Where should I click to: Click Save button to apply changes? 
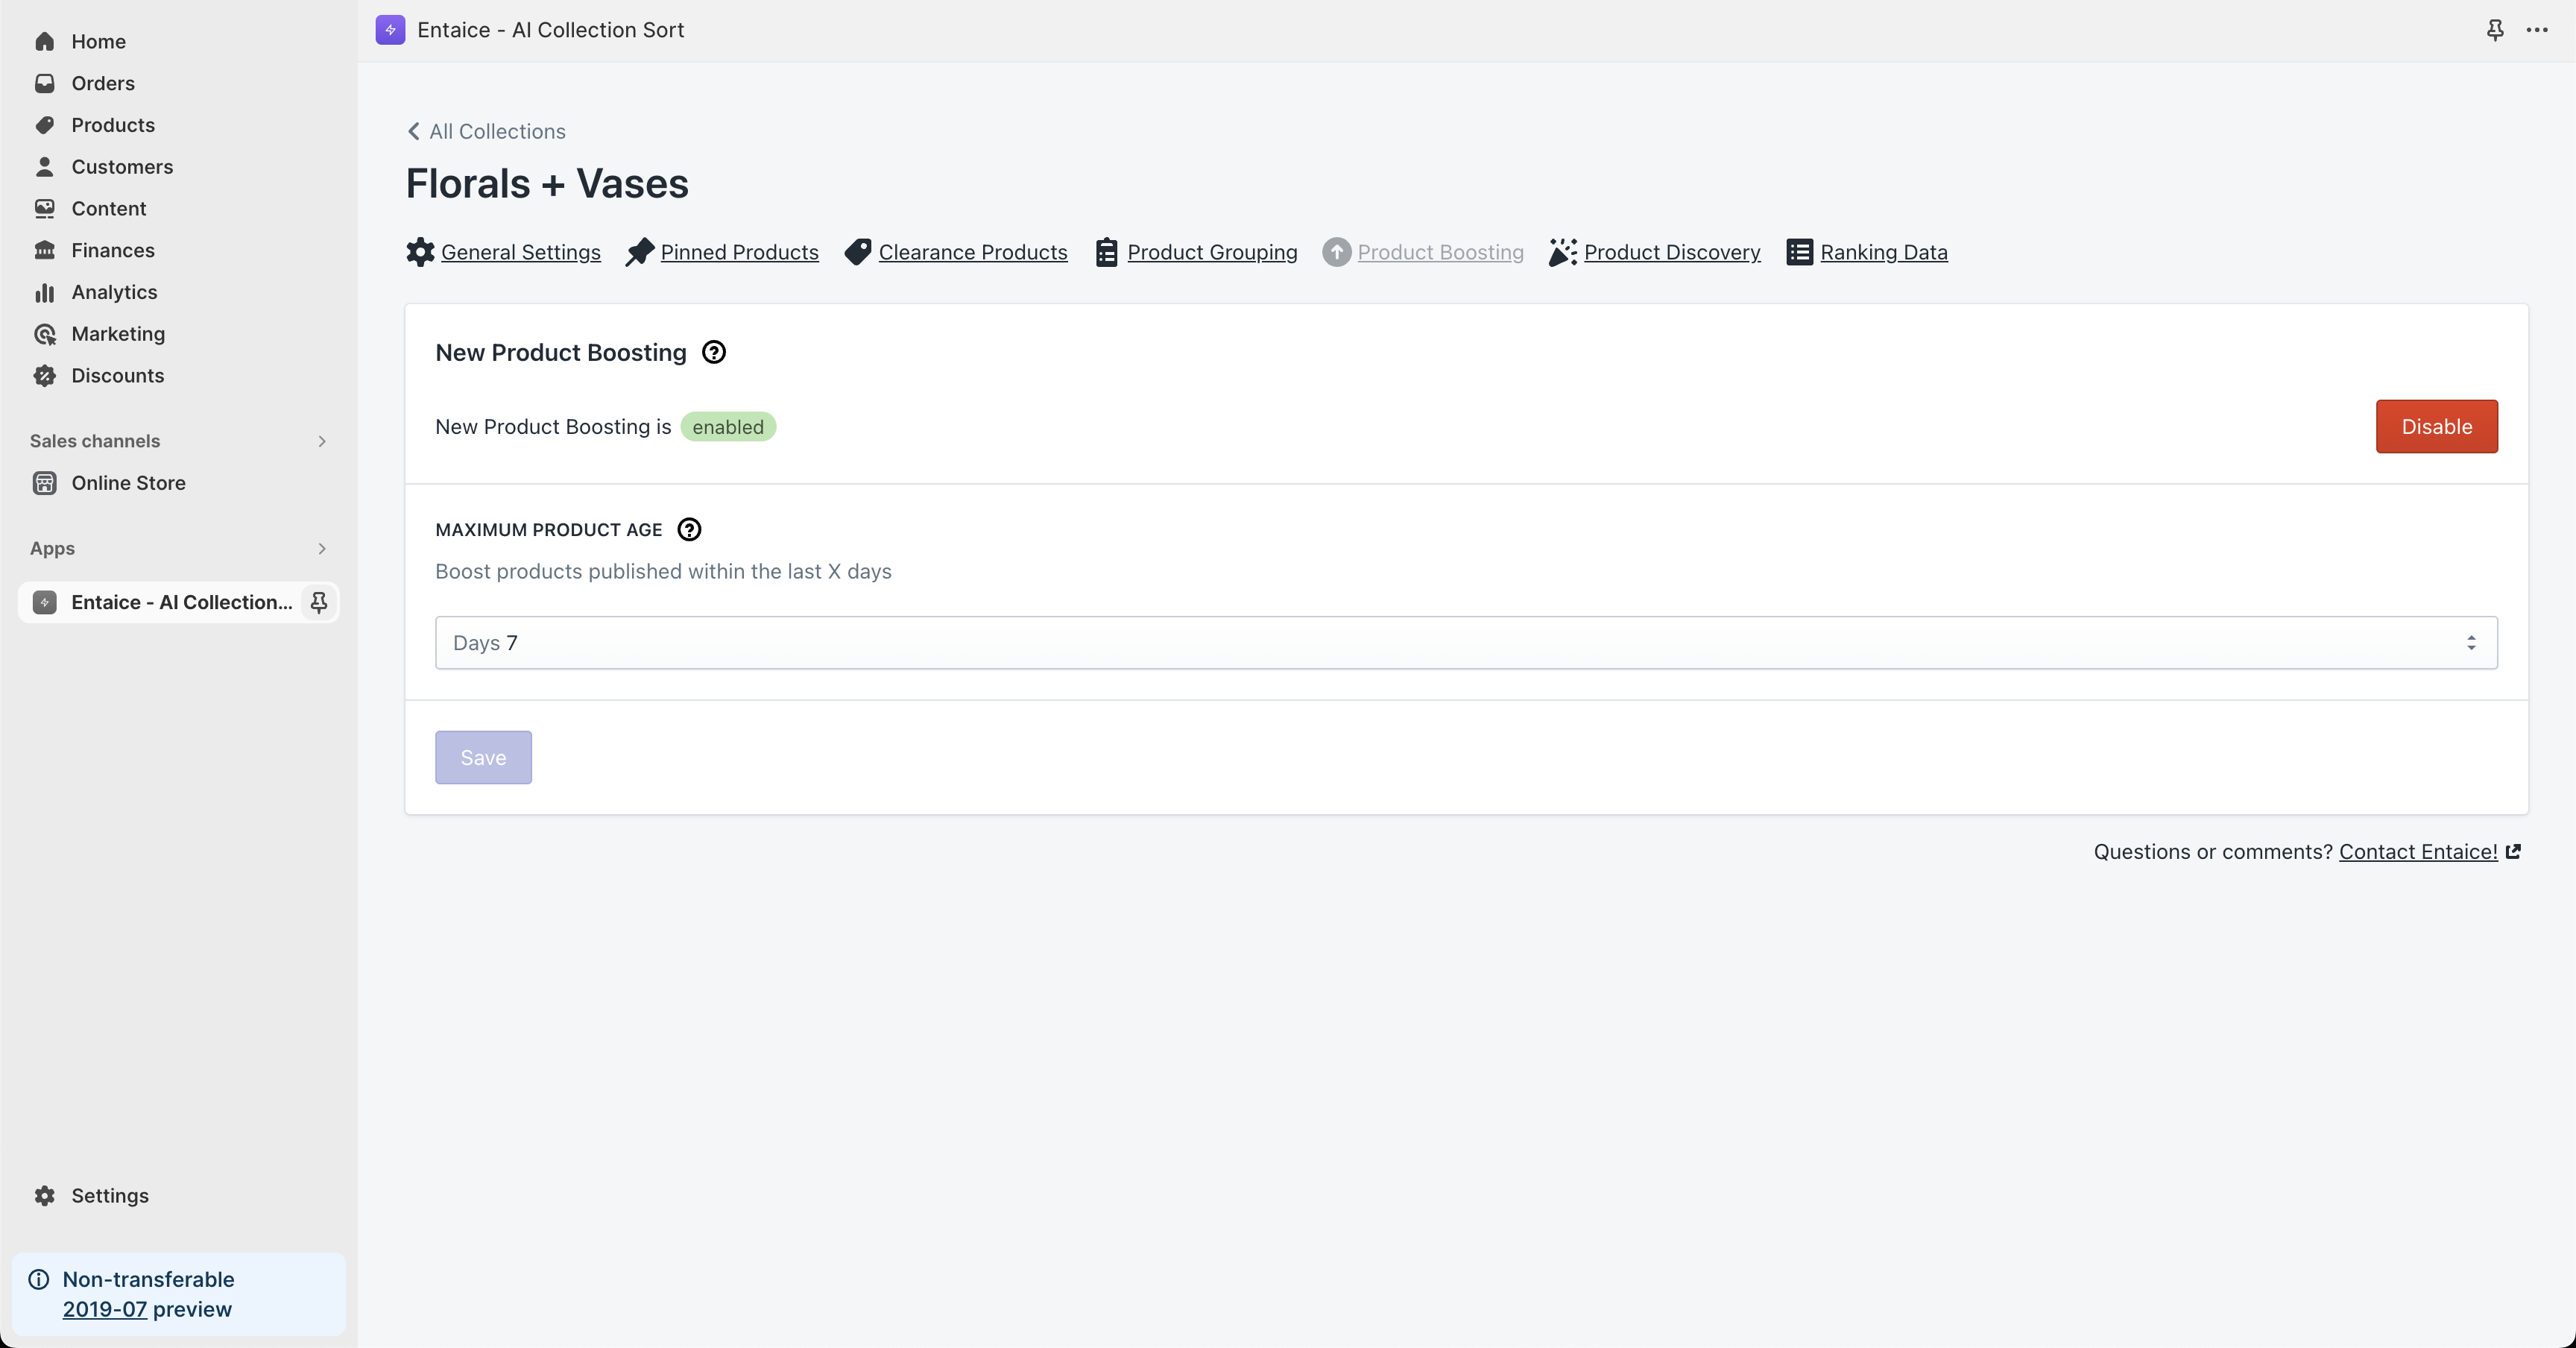point(482,758)
